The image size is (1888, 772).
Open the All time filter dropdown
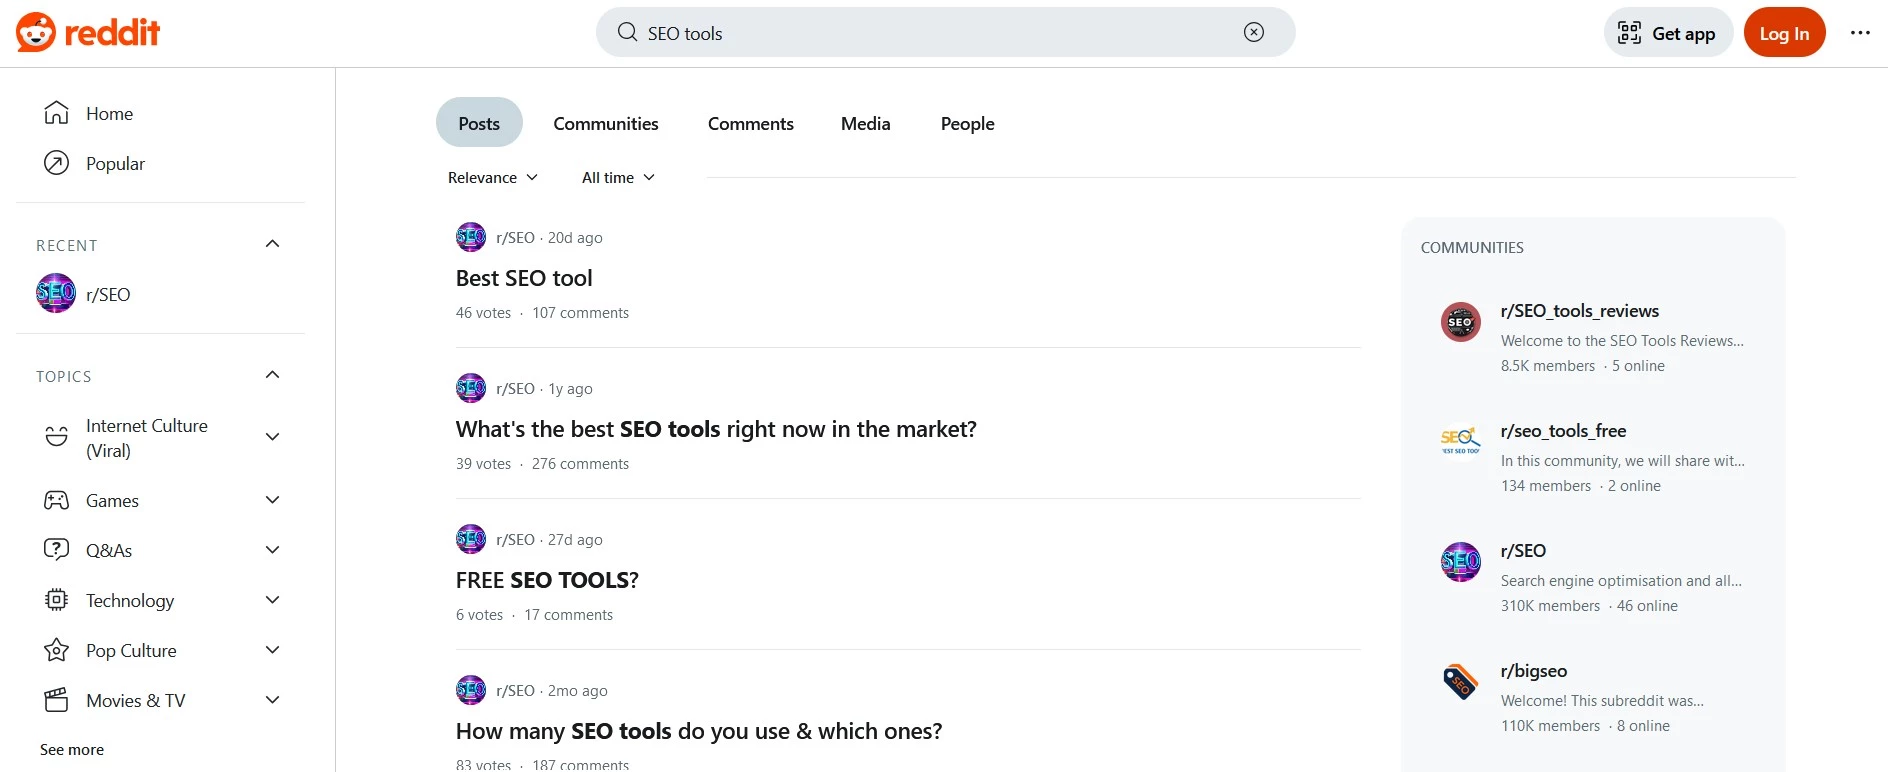(x=618, y=177)
